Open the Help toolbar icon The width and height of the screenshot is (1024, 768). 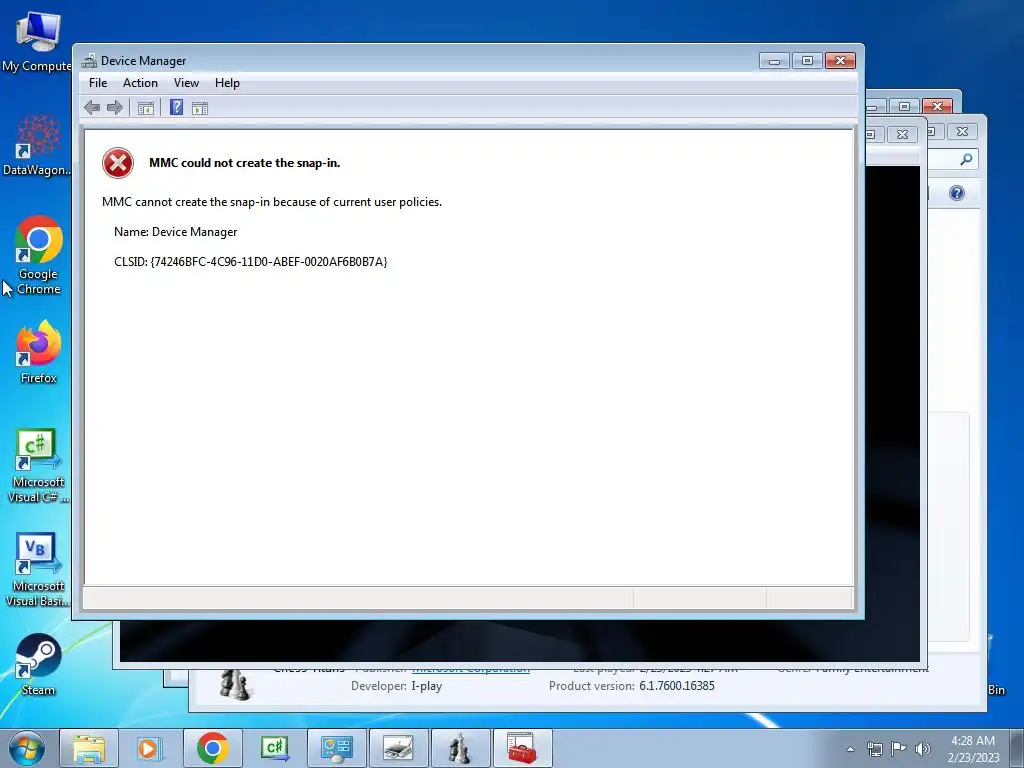click(176, 108)
